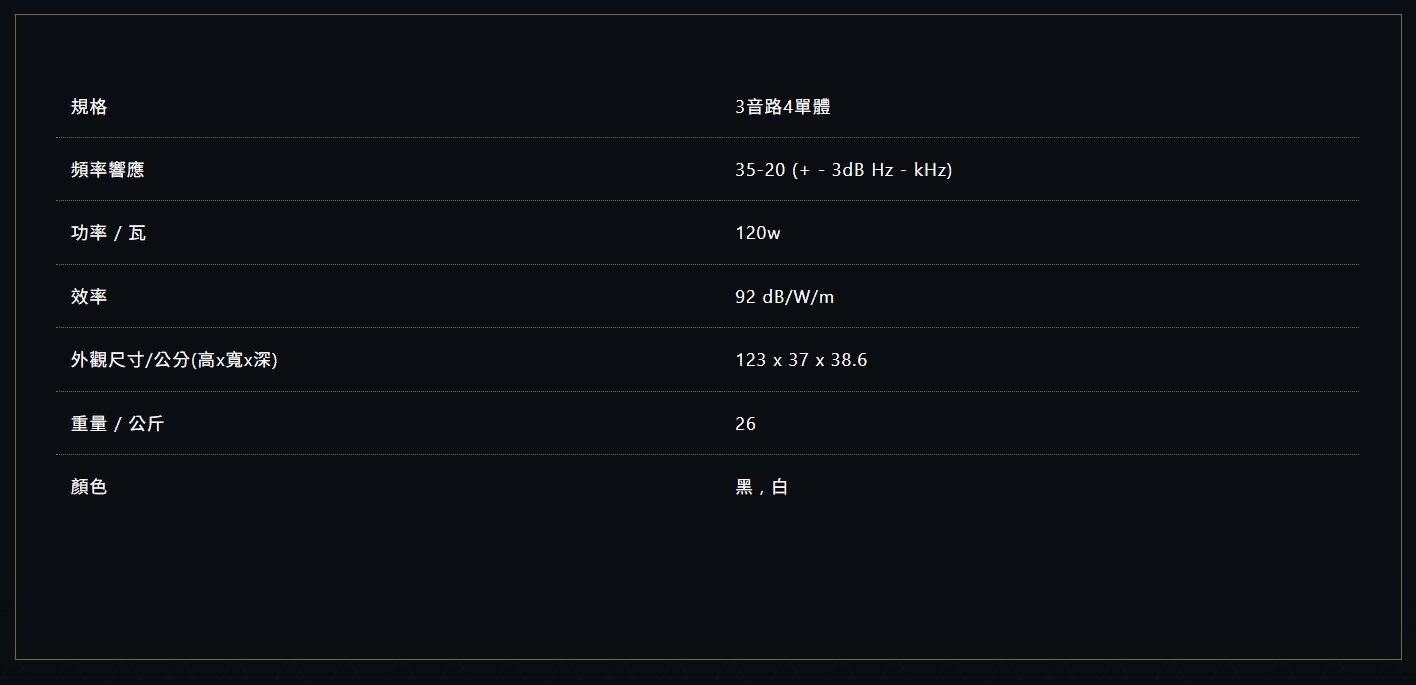The width and height of the screenshot is (1416, 685).
Task: Click the kHz unit text
Action: tap(930, 170)
